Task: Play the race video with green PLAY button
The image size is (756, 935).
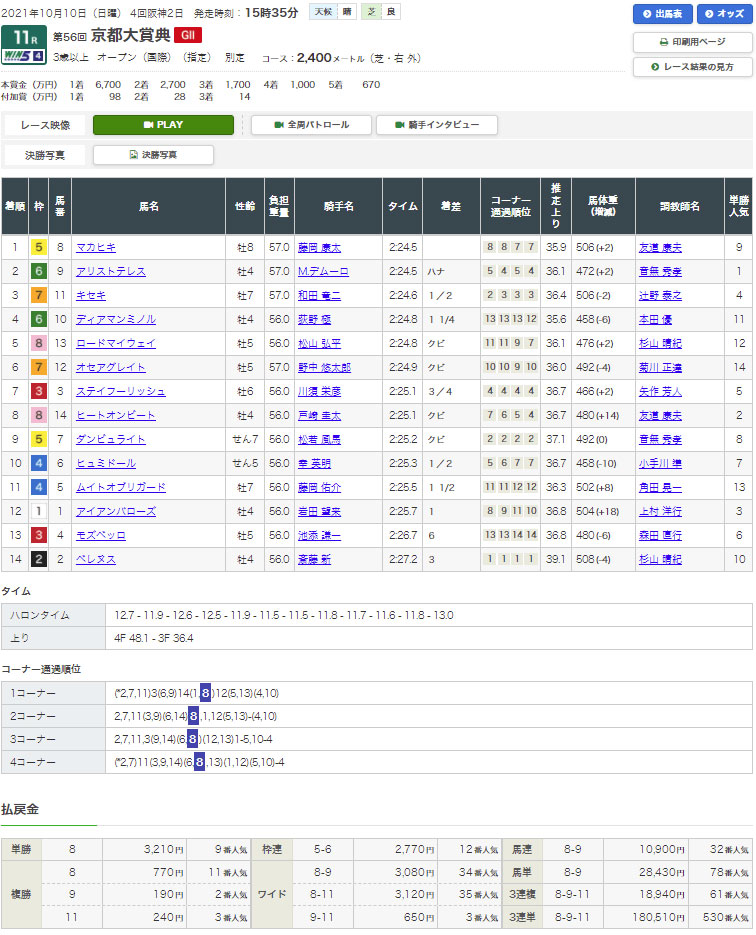Action: [x=163, y=125]
